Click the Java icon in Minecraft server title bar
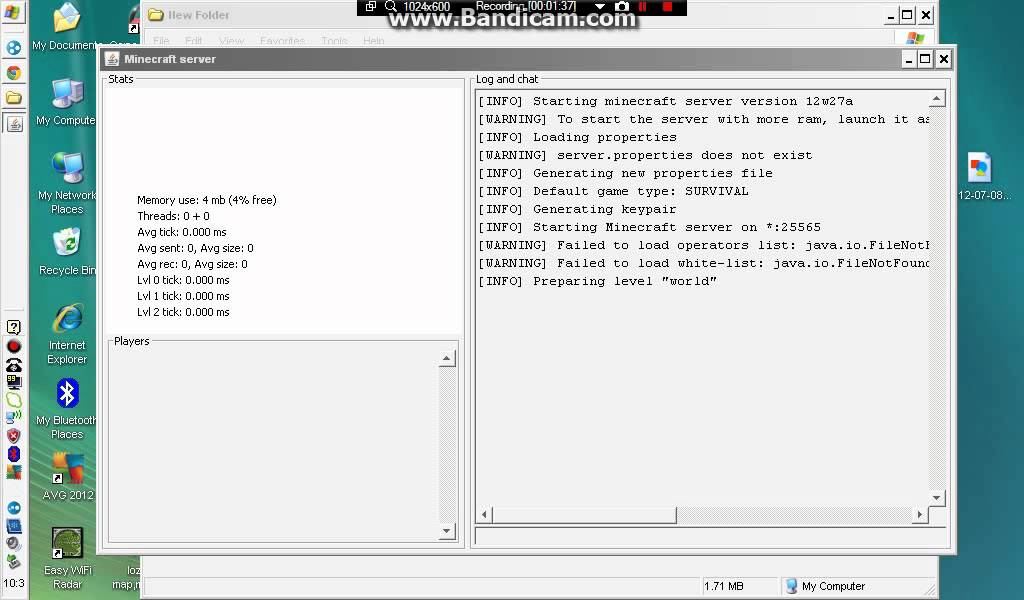The image size is (1024, 600). click(x=112, y=59)
